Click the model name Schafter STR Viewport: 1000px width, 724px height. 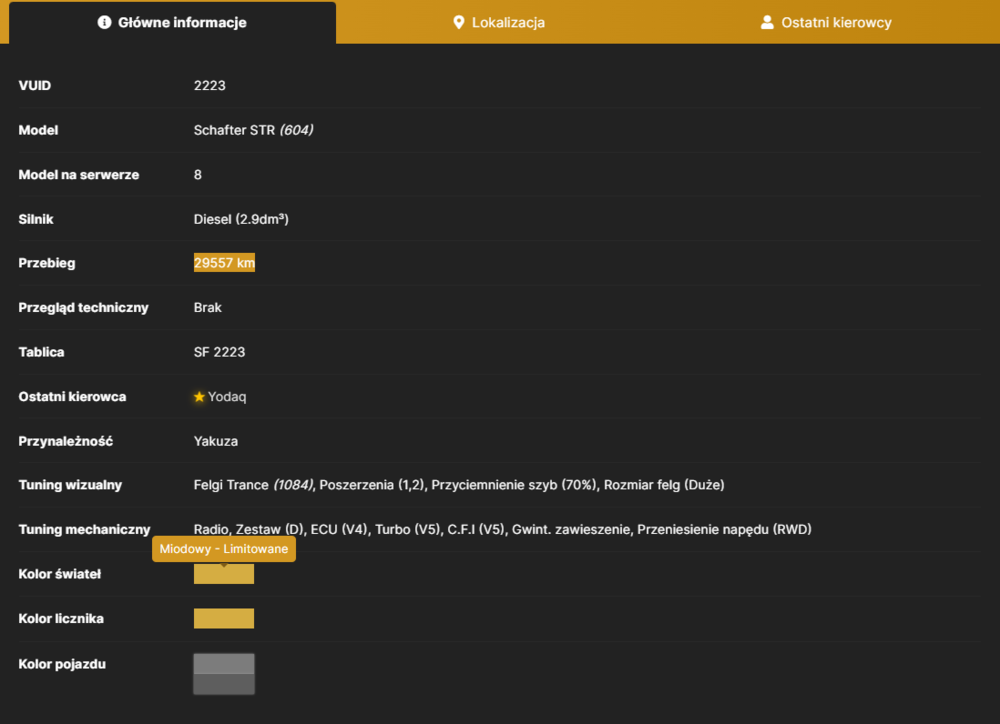[x=234, y=130]
